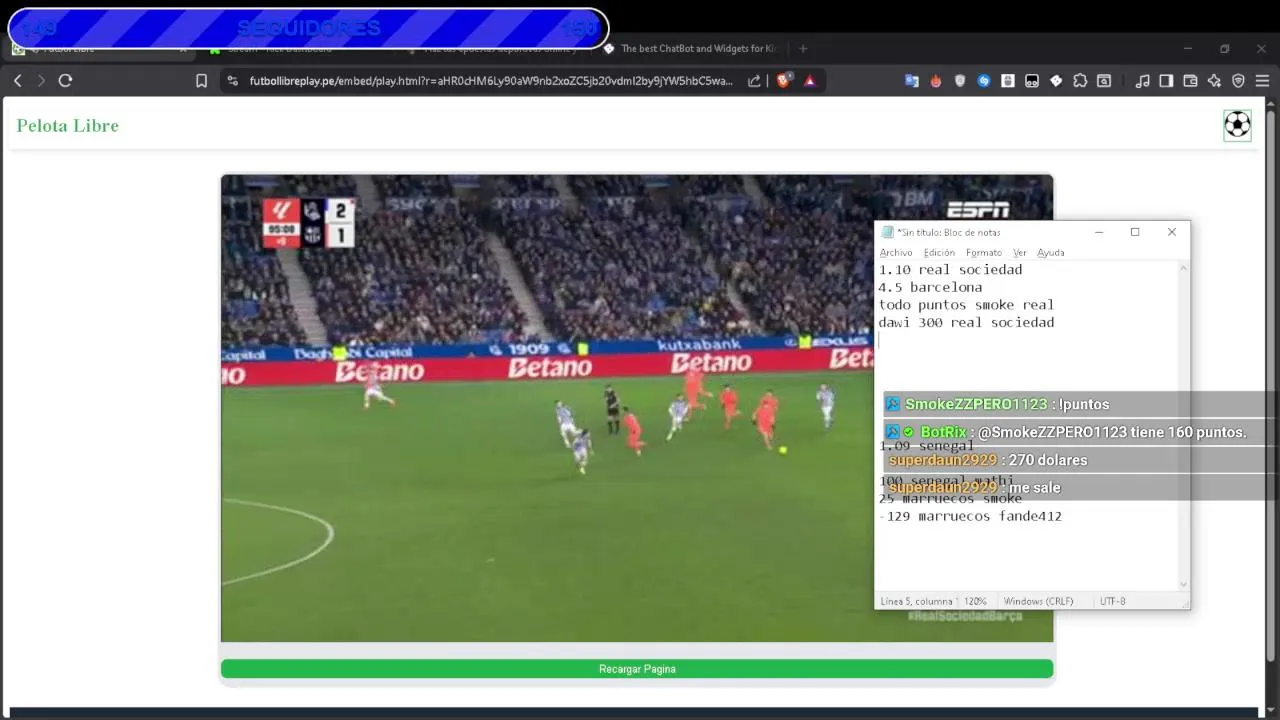This screenshot has height=720, width=1280.
Task: Open the Google Translate extension icon
Action: click(x=912, y=81)
